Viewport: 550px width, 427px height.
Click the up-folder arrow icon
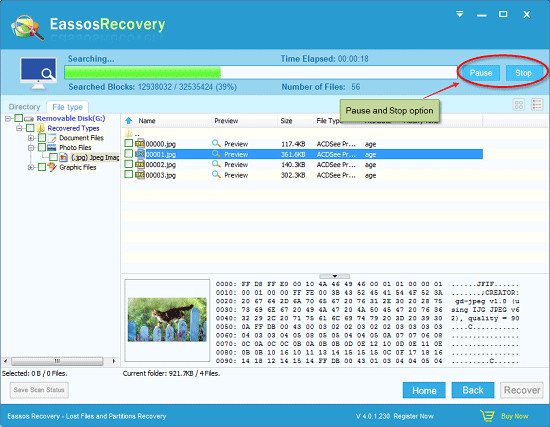click(129, 121)
